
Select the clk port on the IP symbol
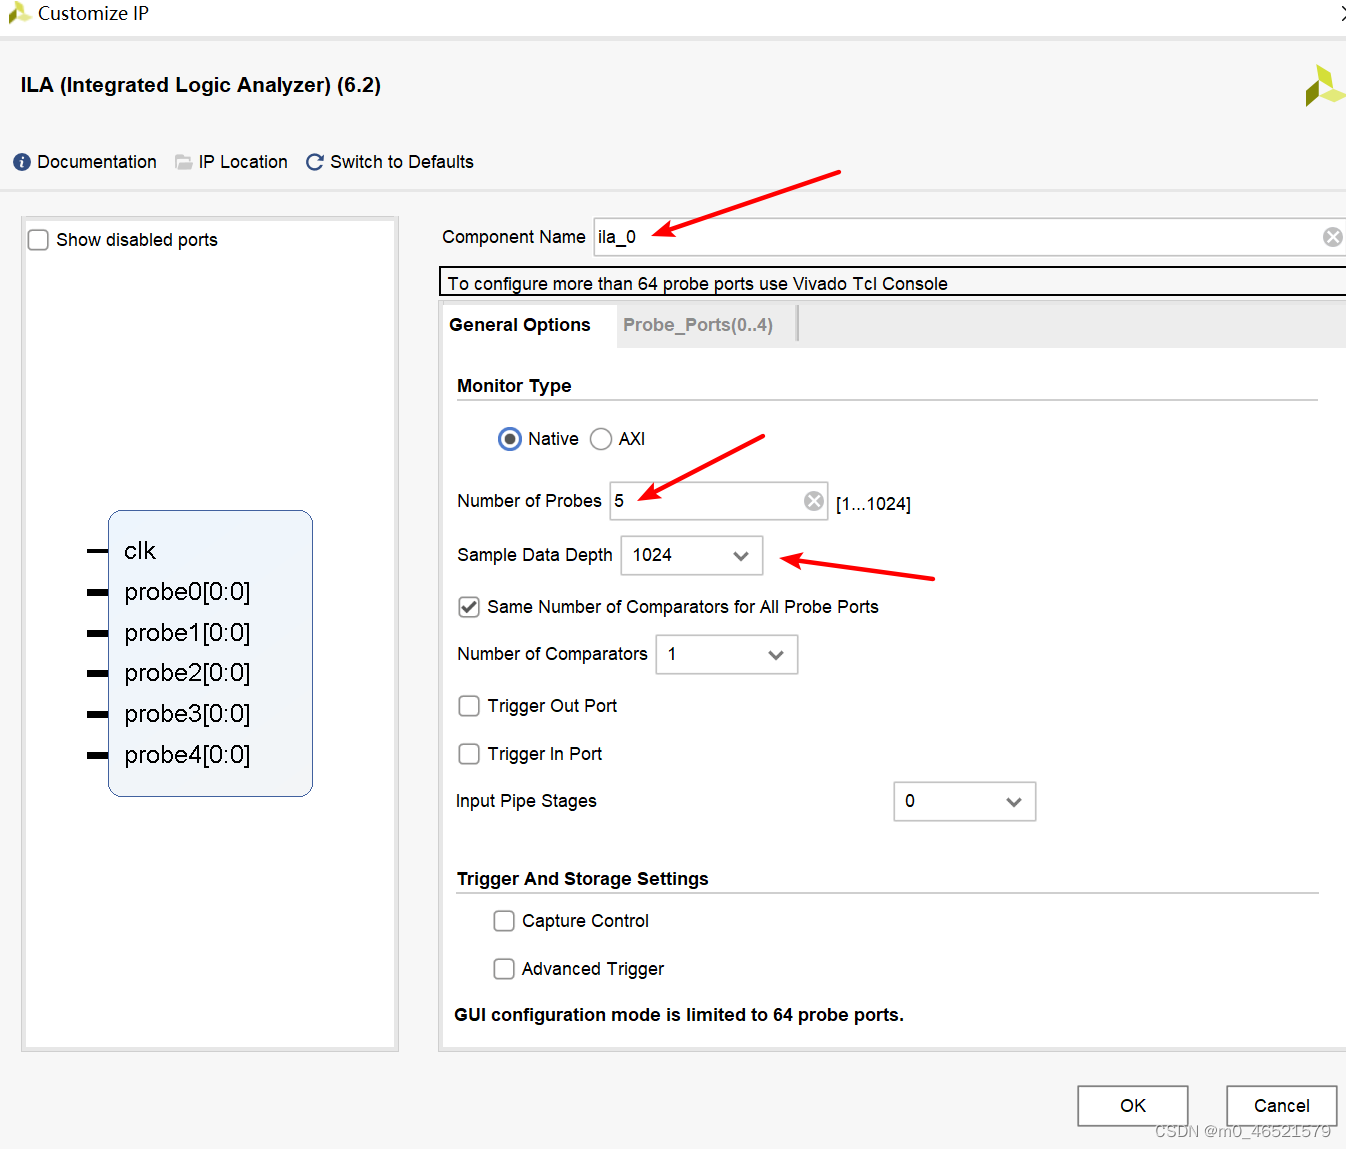(x=140, y=551)
